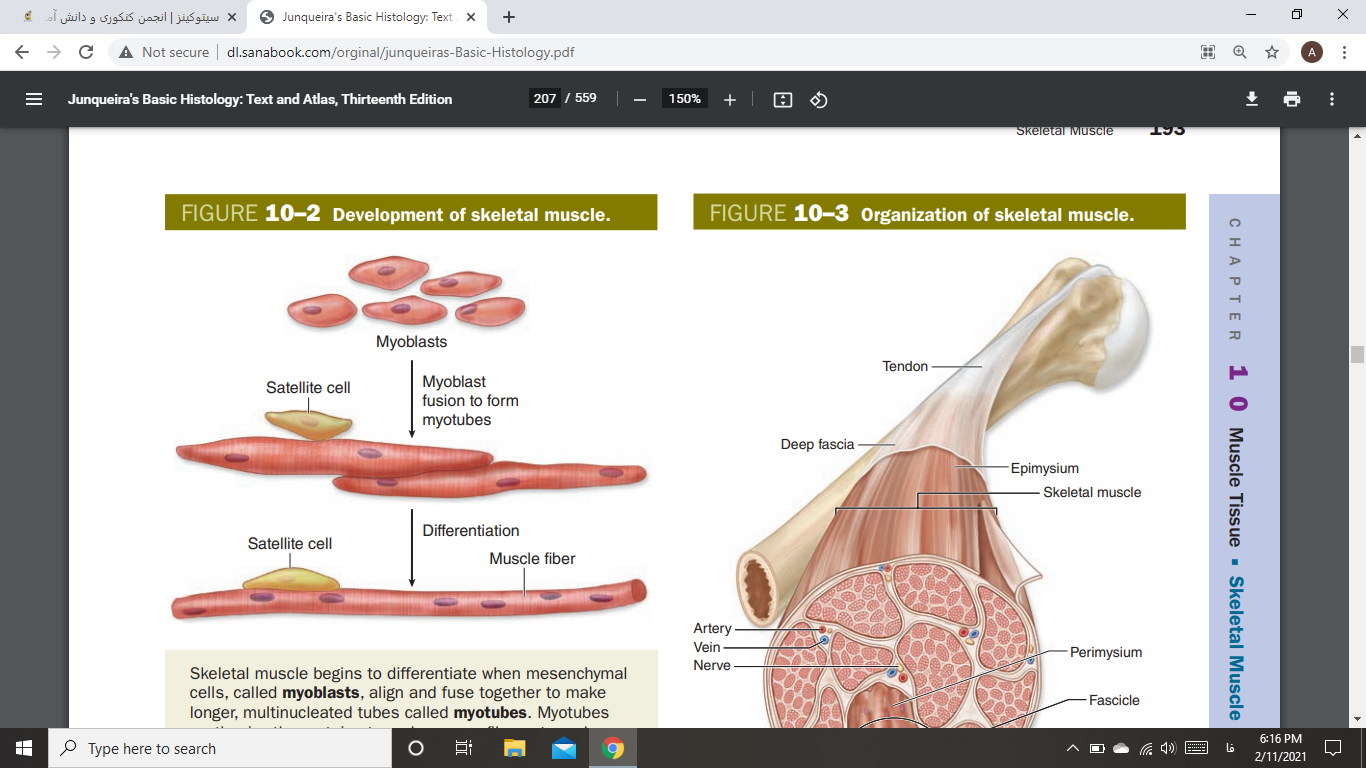The height and width of the screenshot is (768, 1366).
Task: Click the Windows search box
Action: click(222, 748)
